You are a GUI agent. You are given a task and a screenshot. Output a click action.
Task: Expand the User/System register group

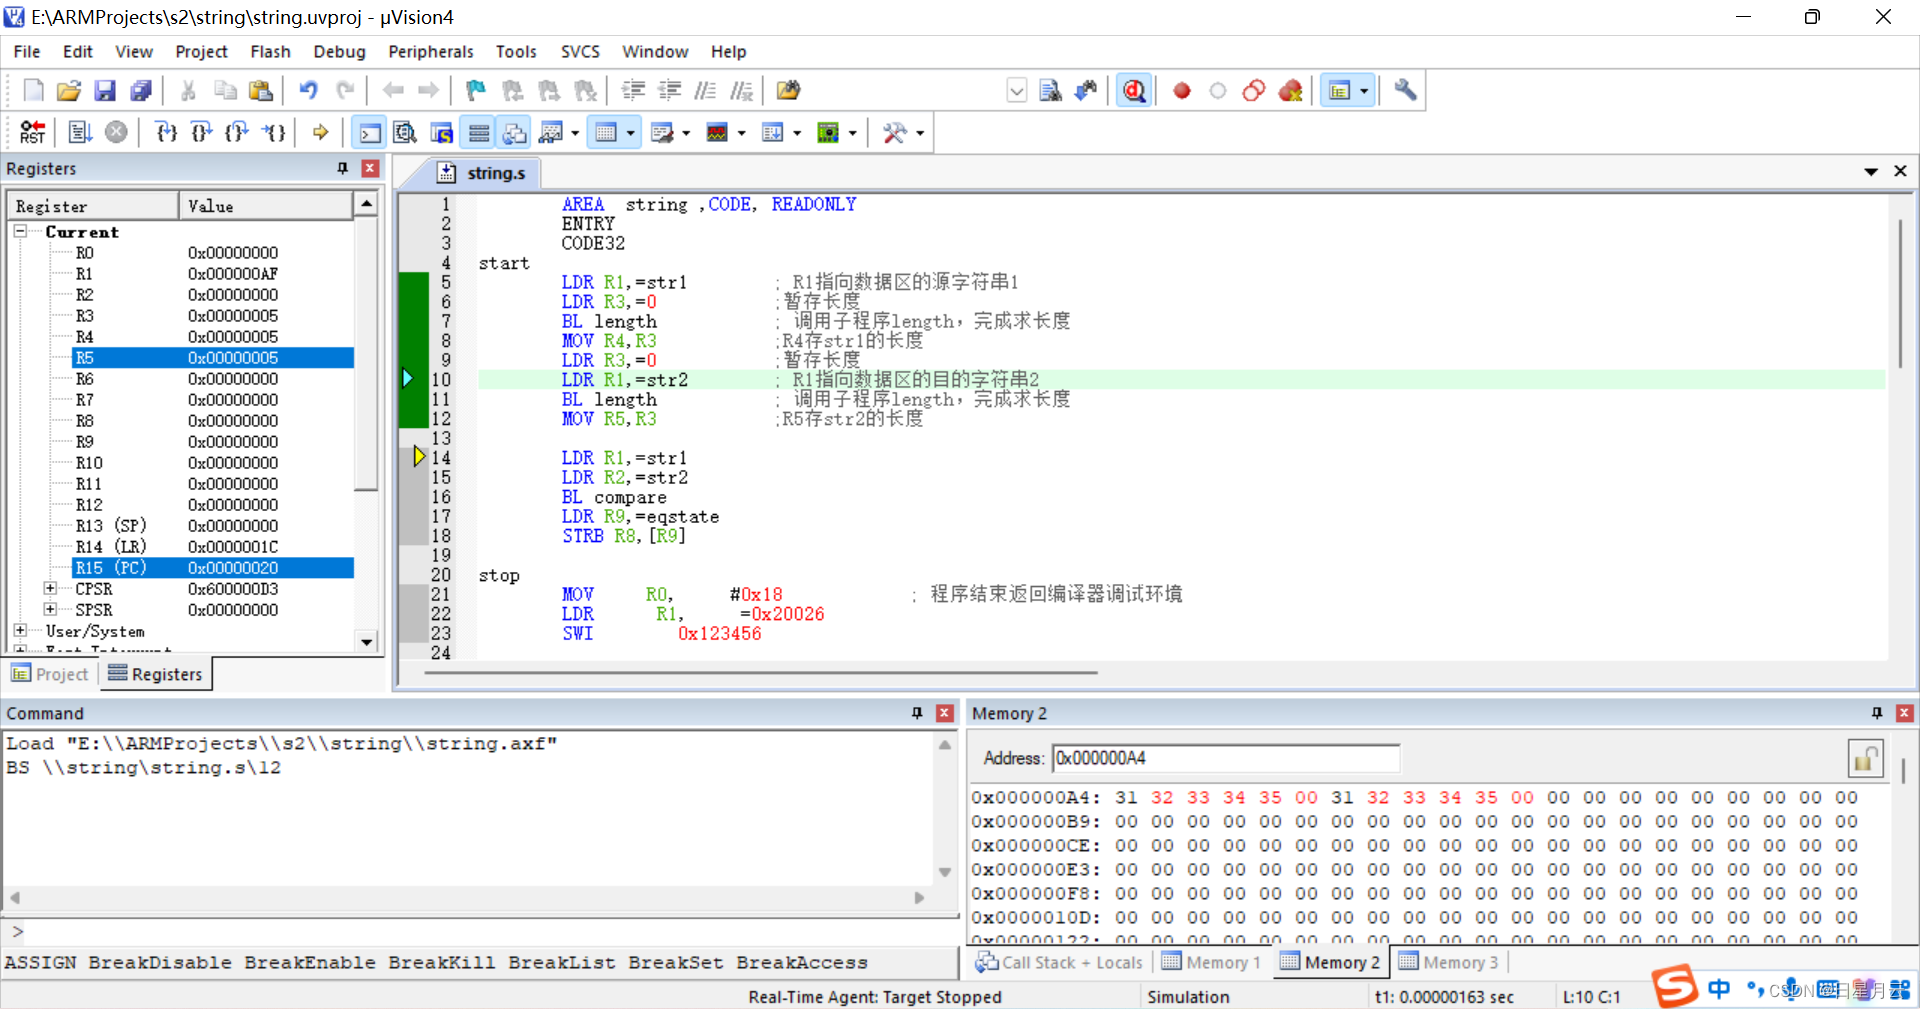(x=20, y=630)
